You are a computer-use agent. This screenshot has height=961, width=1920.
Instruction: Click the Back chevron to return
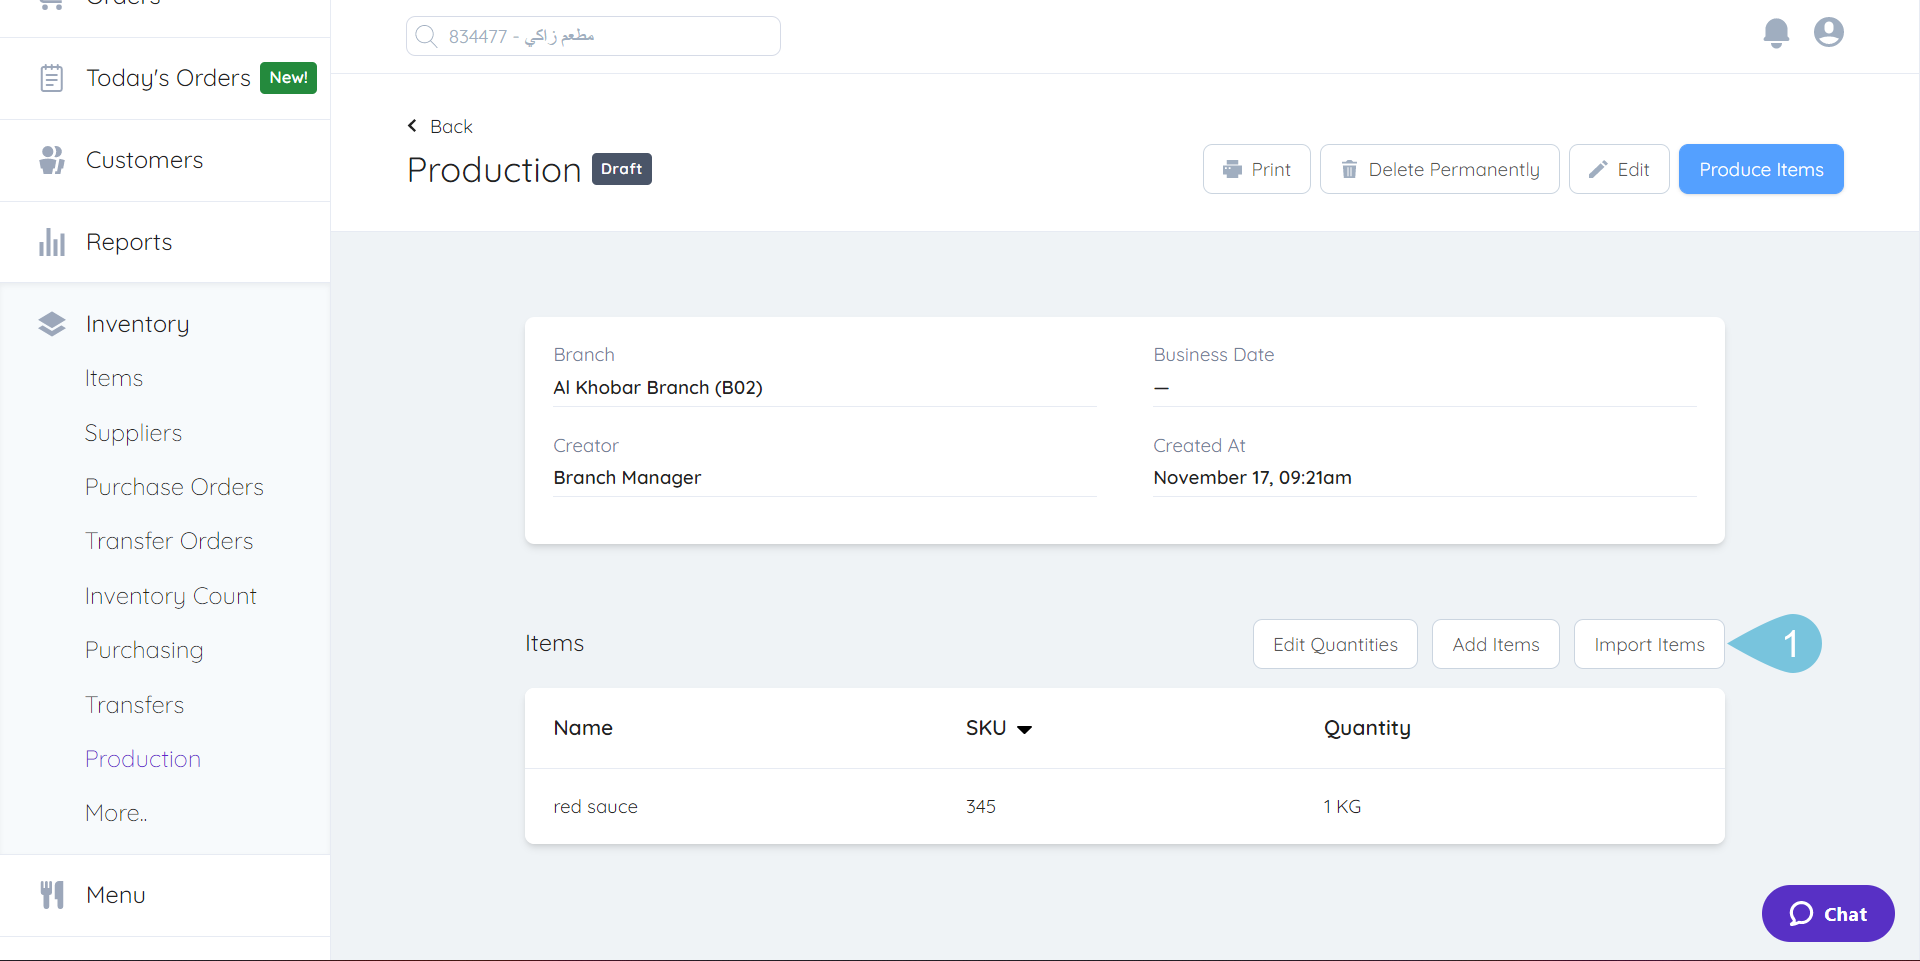click(x=412, y=125)
